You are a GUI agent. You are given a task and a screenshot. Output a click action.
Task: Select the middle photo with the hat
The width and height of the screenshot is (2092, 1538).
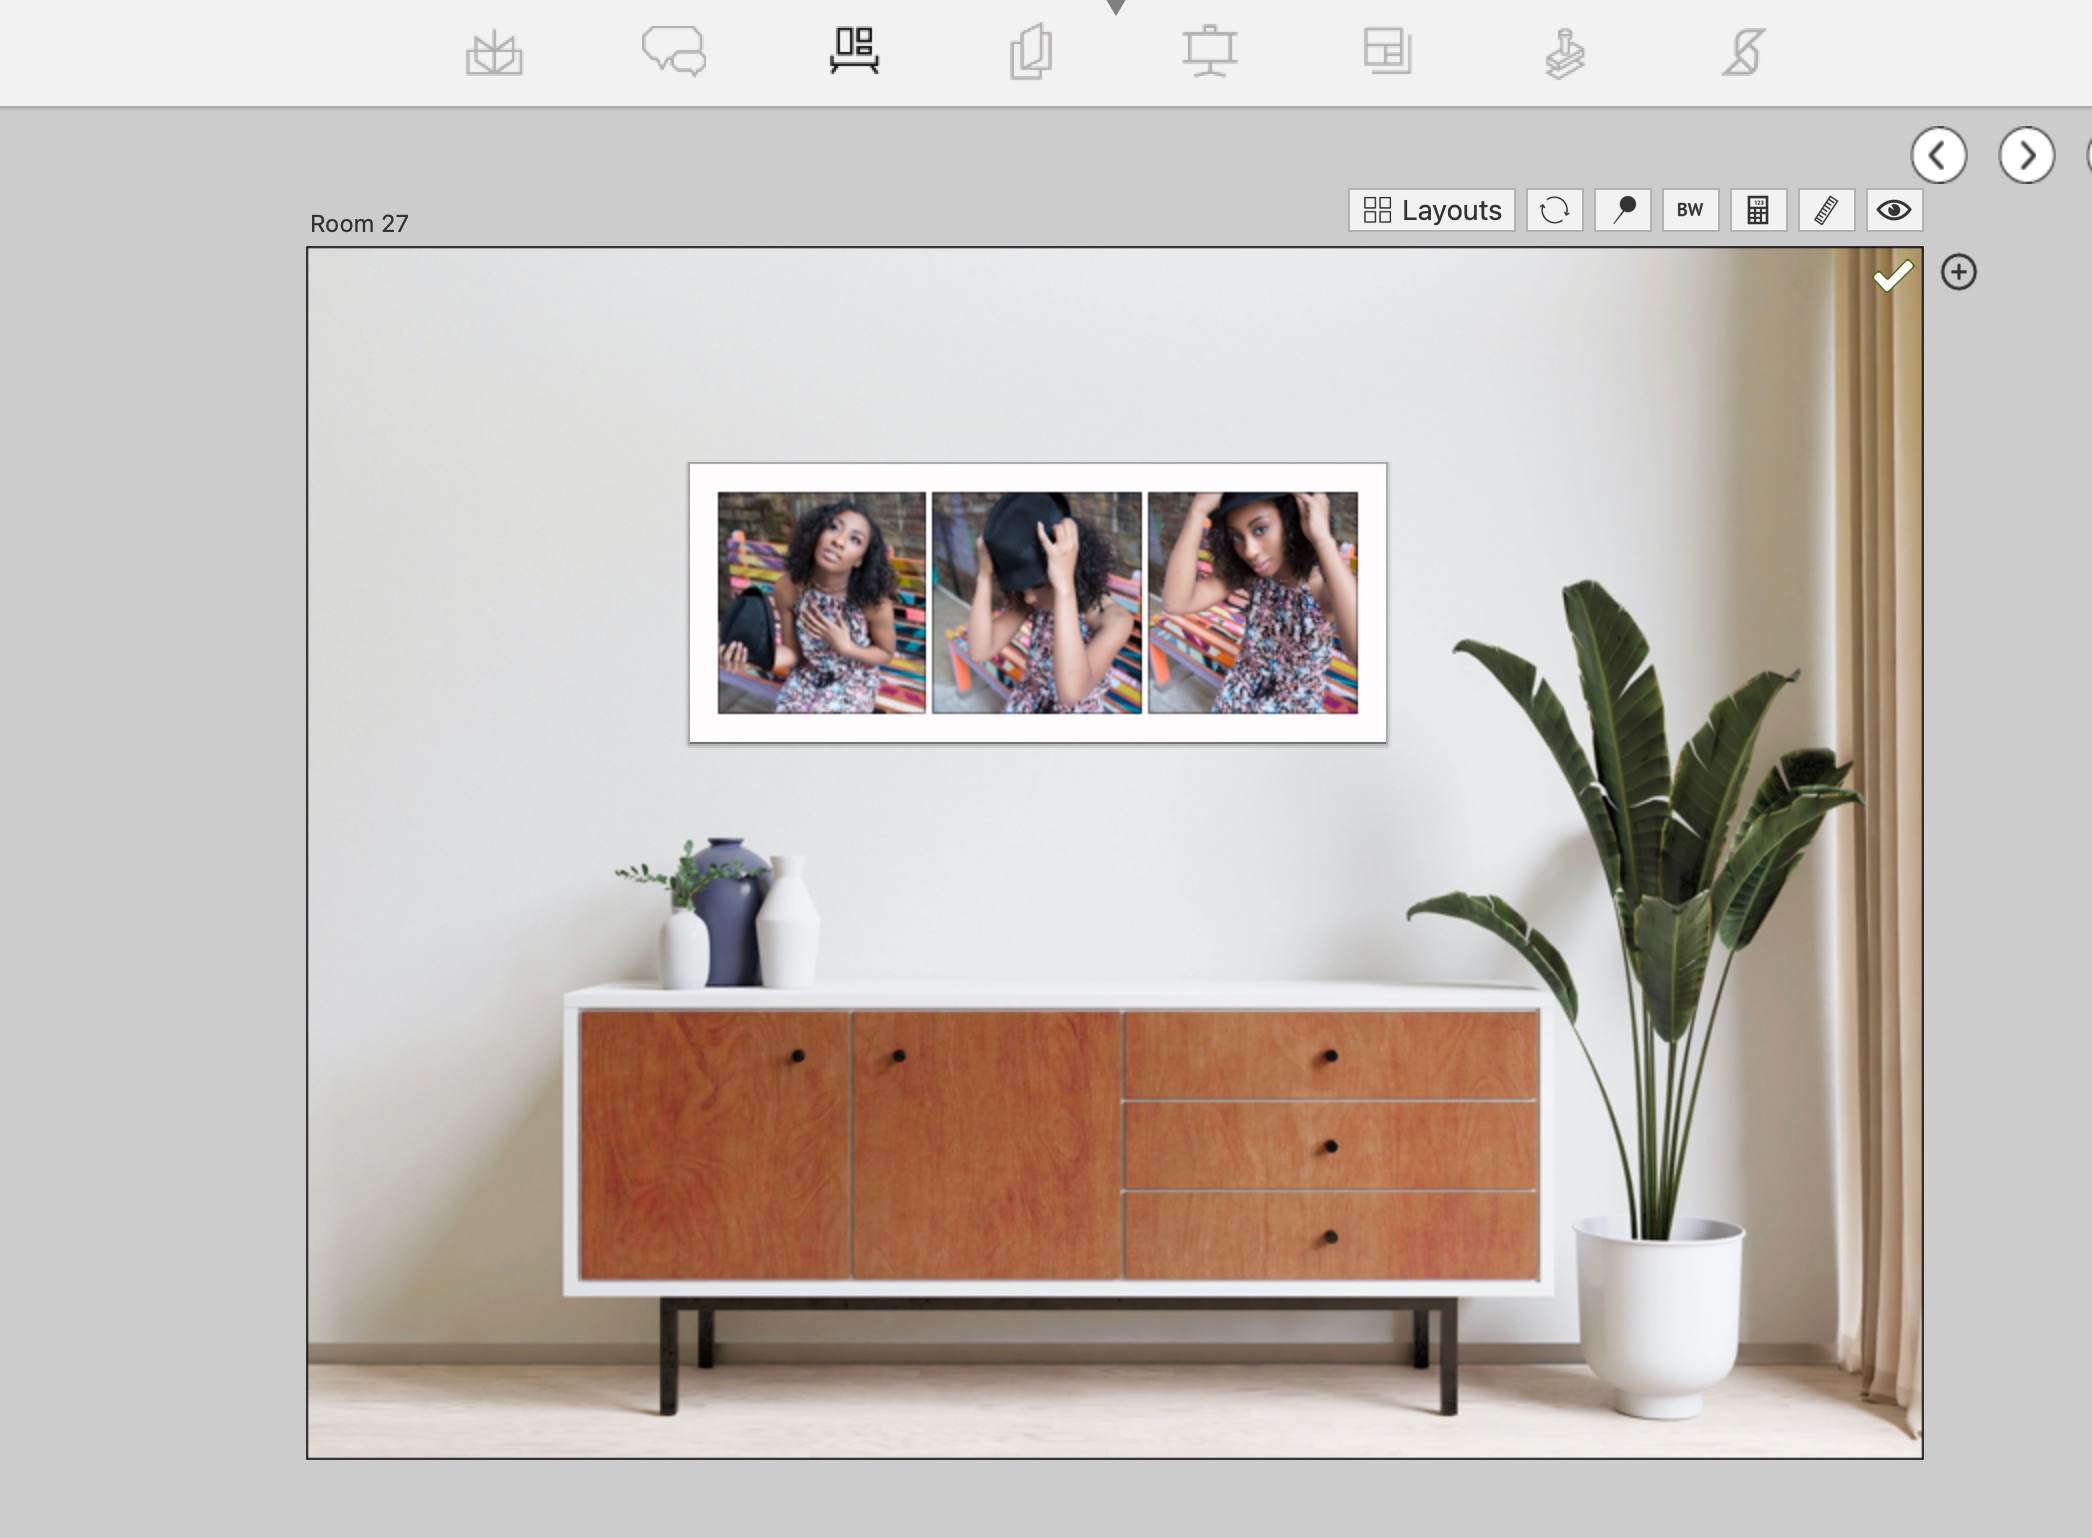(1037, 602)
